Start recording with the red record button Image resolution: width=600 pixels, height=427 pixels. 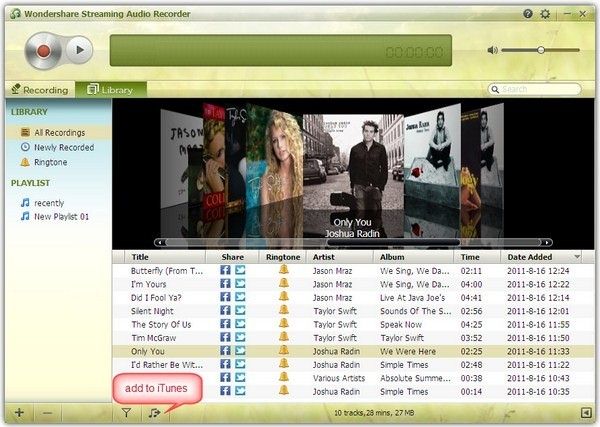pos(43,50)
